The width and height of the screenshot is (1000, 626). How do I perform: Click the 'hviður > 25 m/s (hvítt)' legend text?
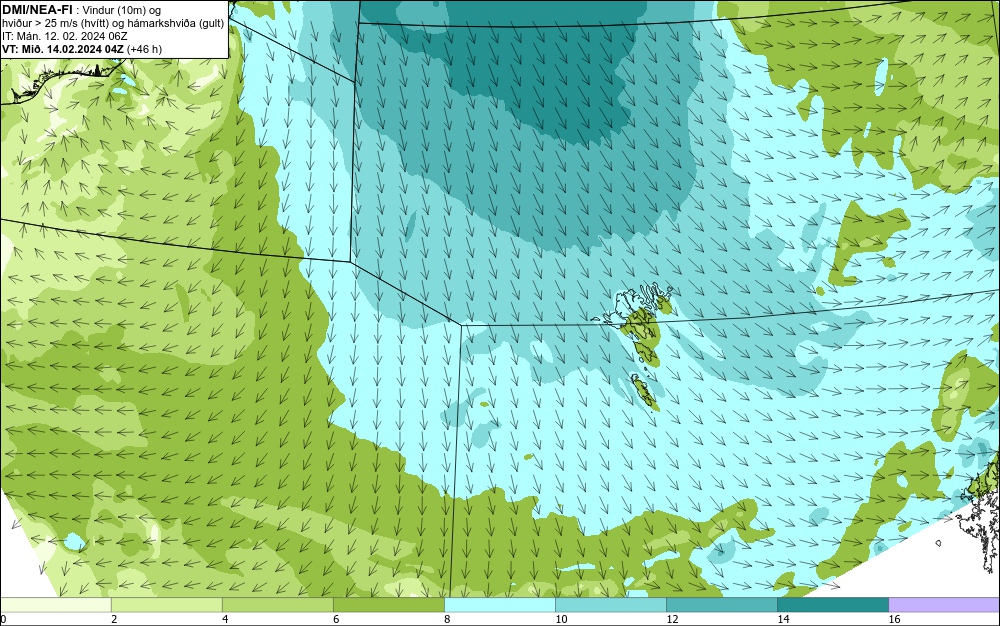(56, 23)
